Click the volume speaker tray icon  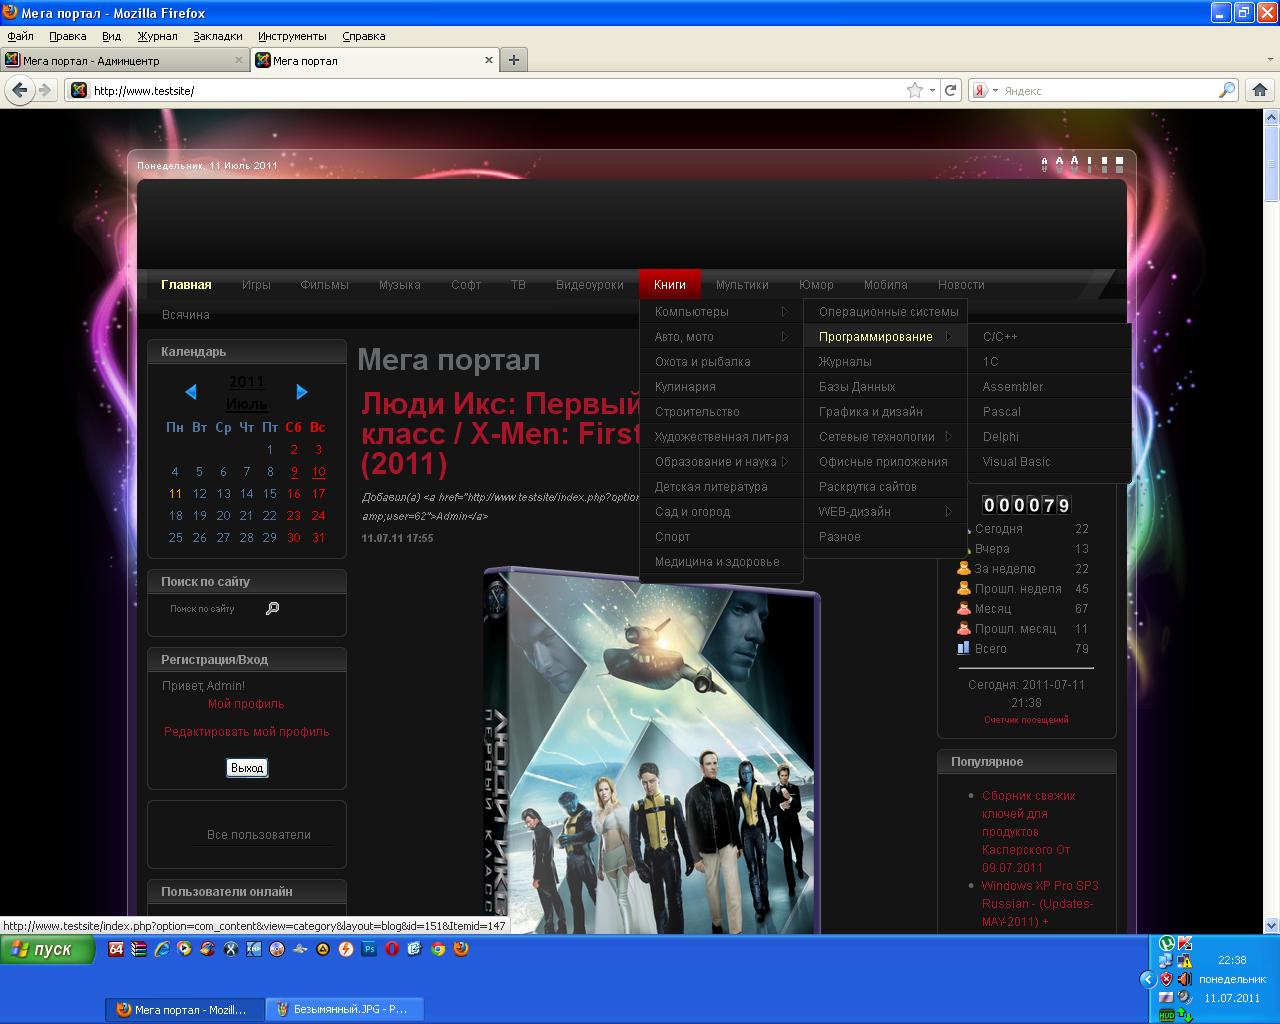click(x=1185, y=979)
